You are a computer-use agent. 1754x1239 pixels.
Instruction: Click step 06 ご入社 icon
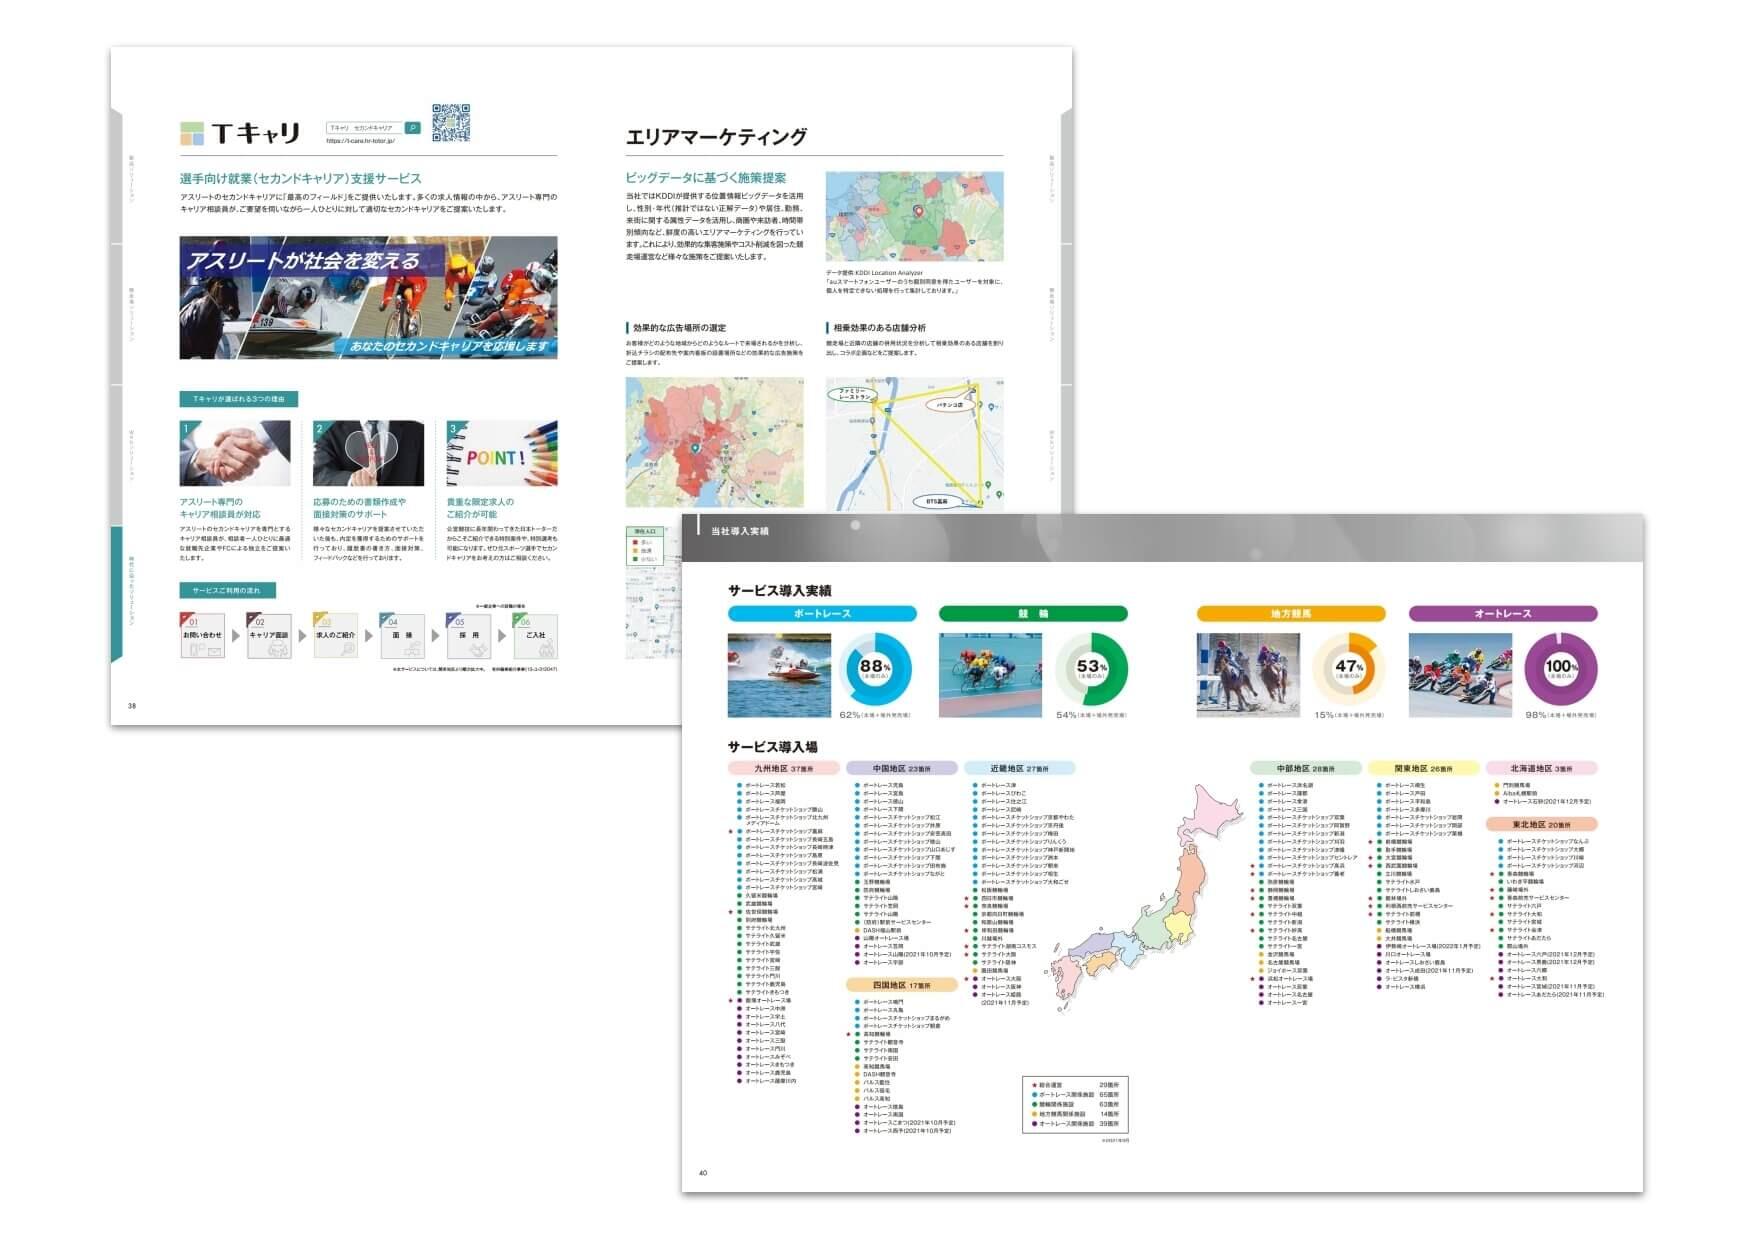pyautogui.click(x=535, y=636)
